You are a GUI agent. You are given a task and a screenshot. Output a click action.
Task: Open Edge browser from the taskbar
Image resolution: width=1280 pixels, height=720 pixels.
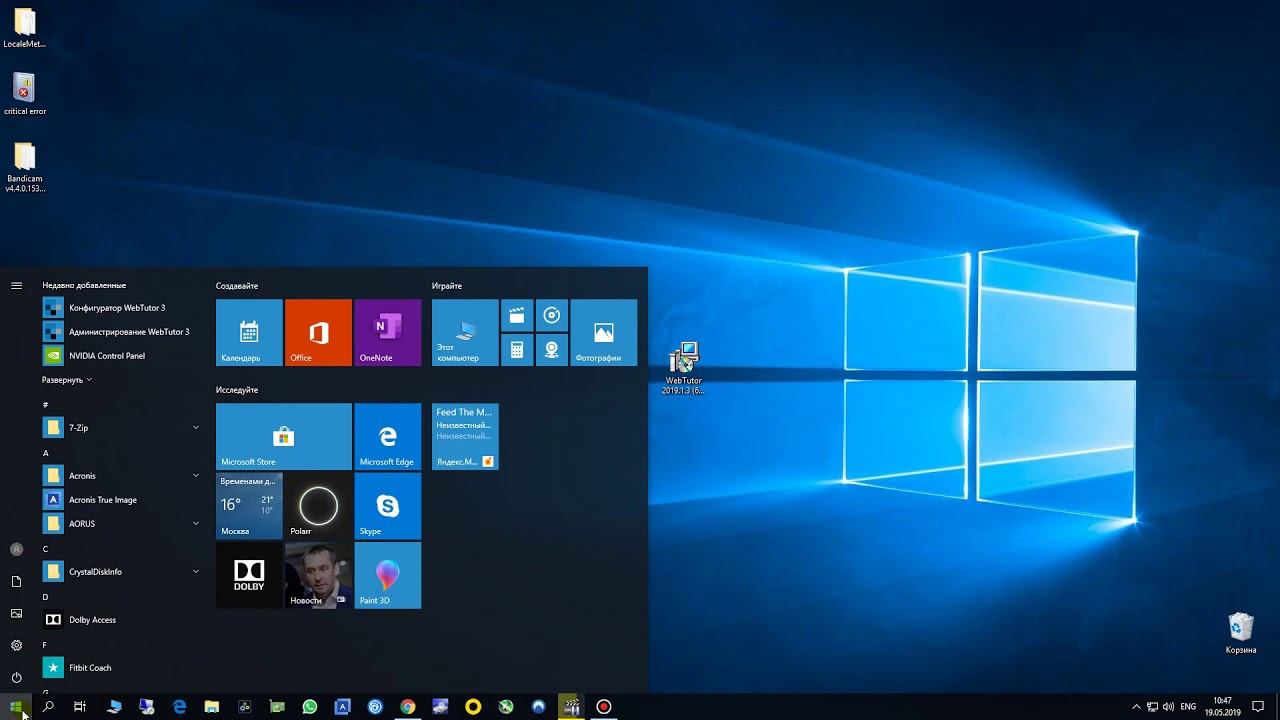[180, 707]
